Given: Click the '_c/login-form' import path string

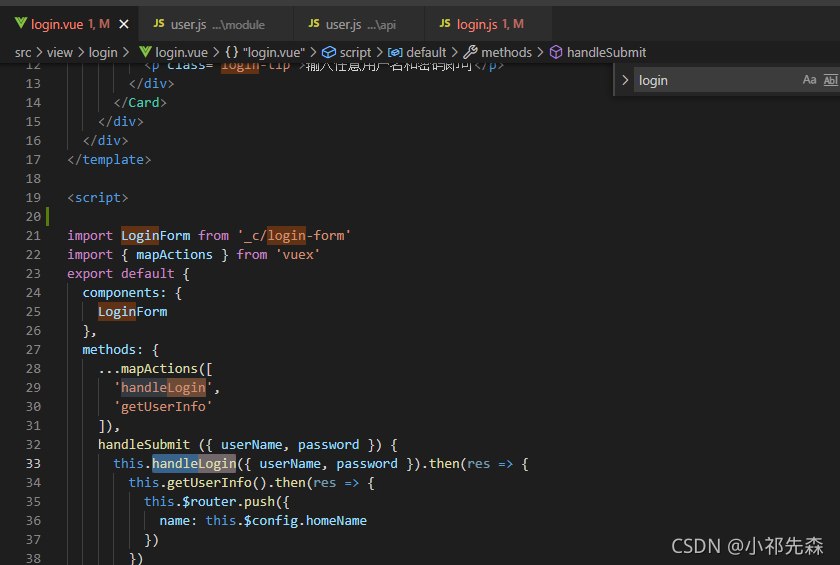Looking at the screenshot, I should 294,236.
